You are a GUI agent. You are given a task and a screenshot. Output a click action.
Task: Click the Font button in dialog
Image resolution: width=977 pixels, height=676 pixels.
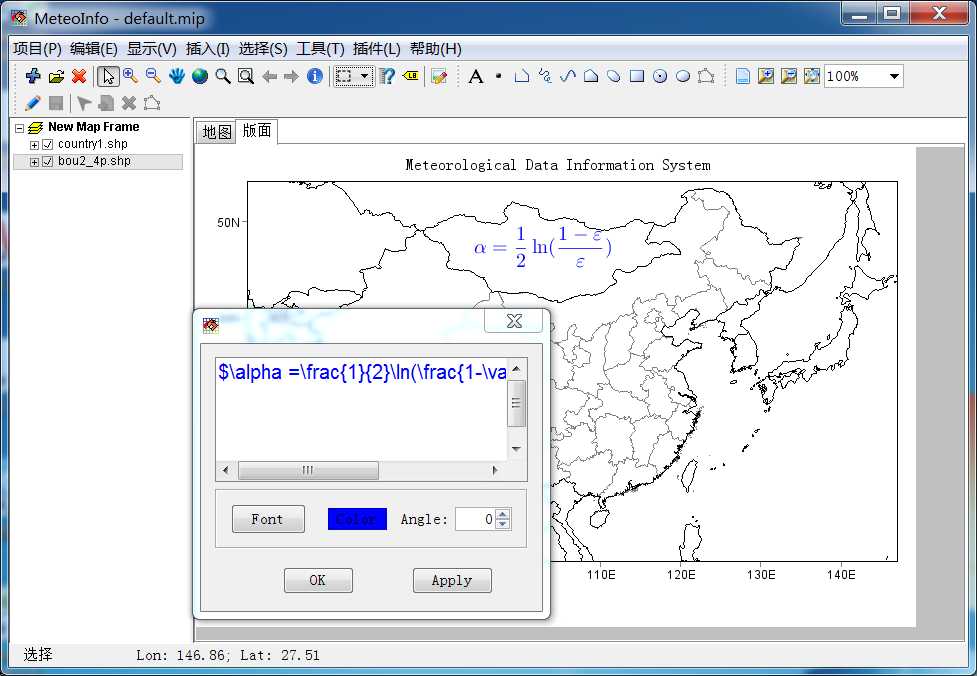click(268, 519)
